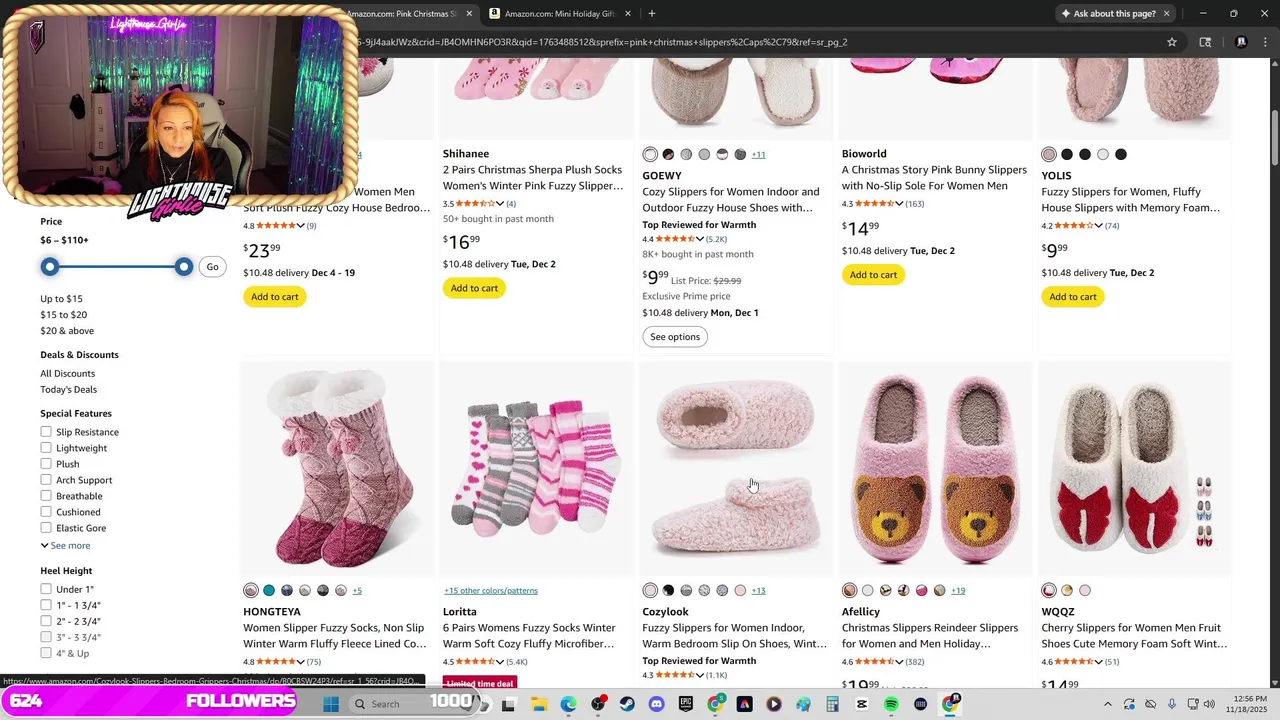The width and height of the screenshot is (1280, 720).
Task: Open Spotify from the taskbar
Action: point(891,704)
